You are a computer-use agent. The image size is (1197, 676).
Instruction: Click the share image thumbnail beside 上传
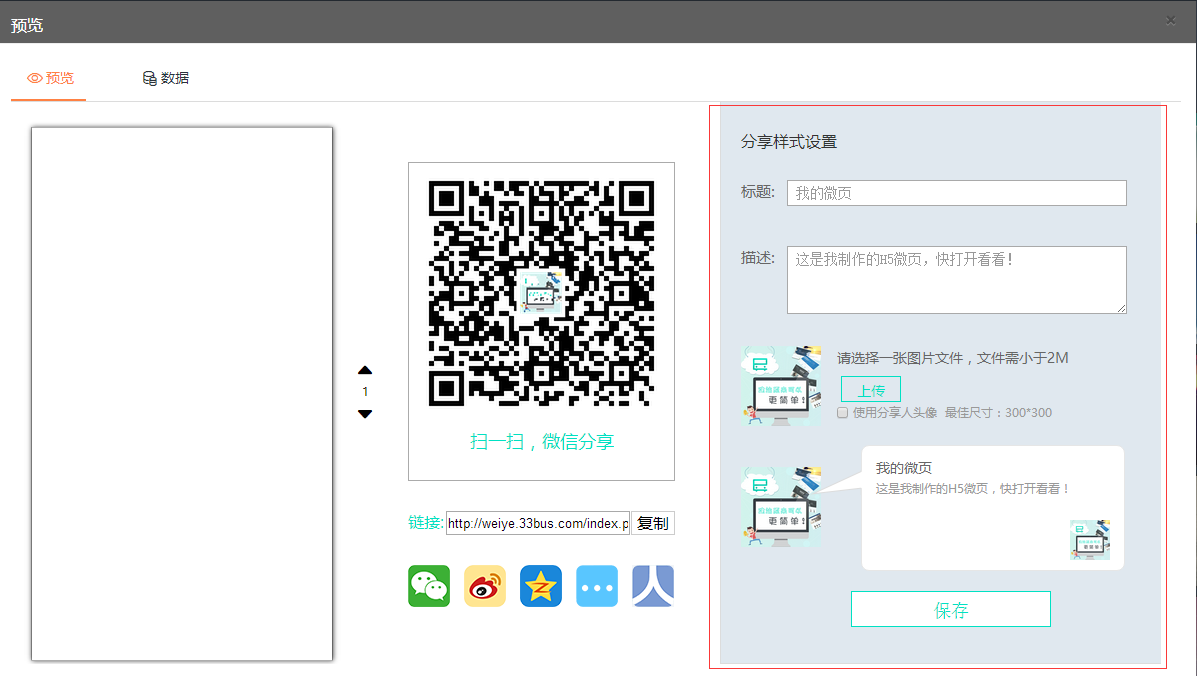click(781, 385)
